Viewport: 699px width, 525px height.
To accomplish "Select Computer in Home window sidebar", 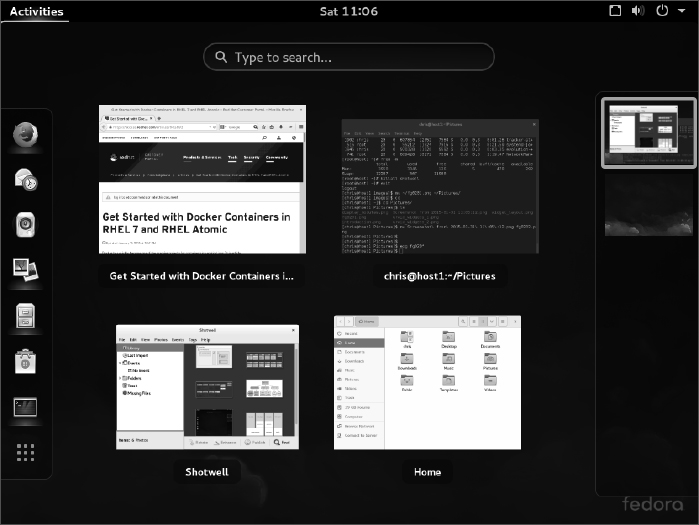I will pyautogui.click(x=359, y=417).
